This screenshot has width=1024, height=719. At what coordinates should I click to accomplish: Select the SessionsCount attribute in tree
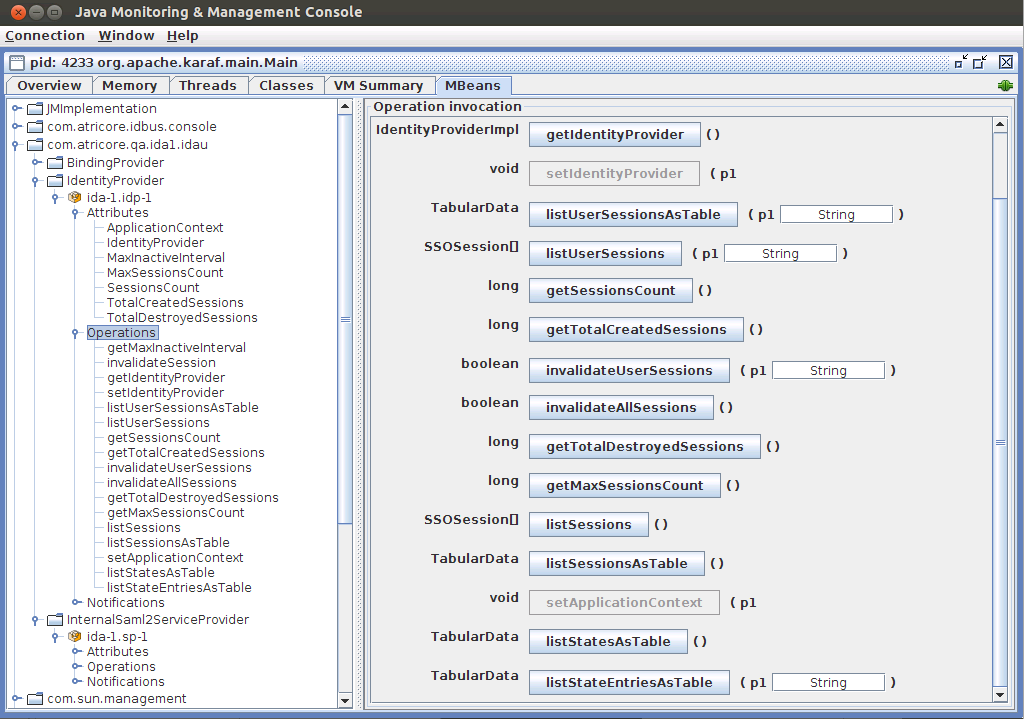[153, 288]
